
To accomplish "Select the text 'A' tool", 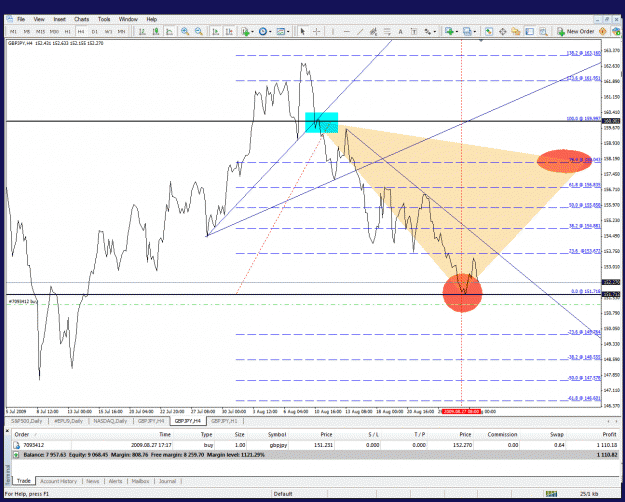I will point(401,31).
